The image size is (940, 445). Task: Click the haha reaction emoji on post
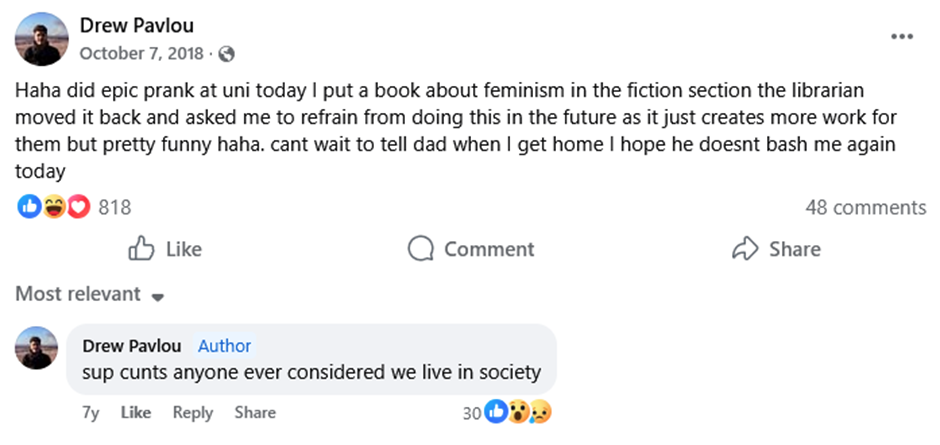coord(54,207)
